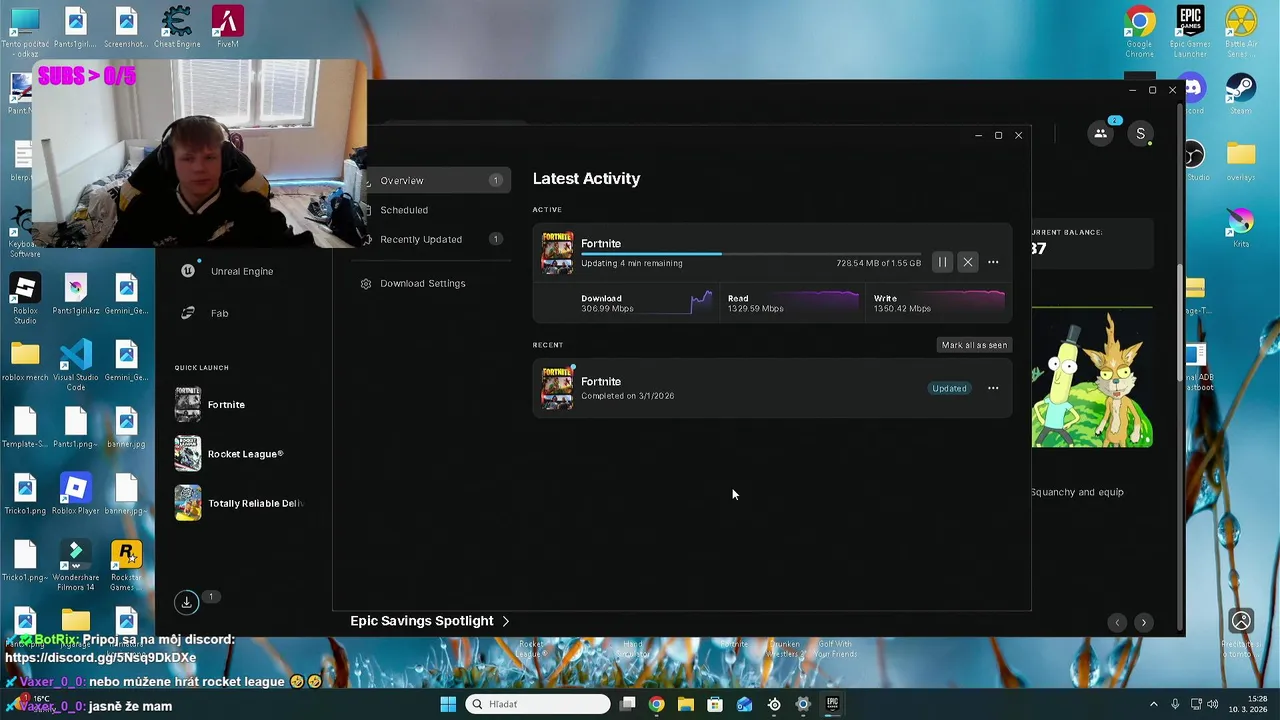Open Roblox Player desktop shortcut
Screen dimensions: 1280x720
(x=76, y=494)
